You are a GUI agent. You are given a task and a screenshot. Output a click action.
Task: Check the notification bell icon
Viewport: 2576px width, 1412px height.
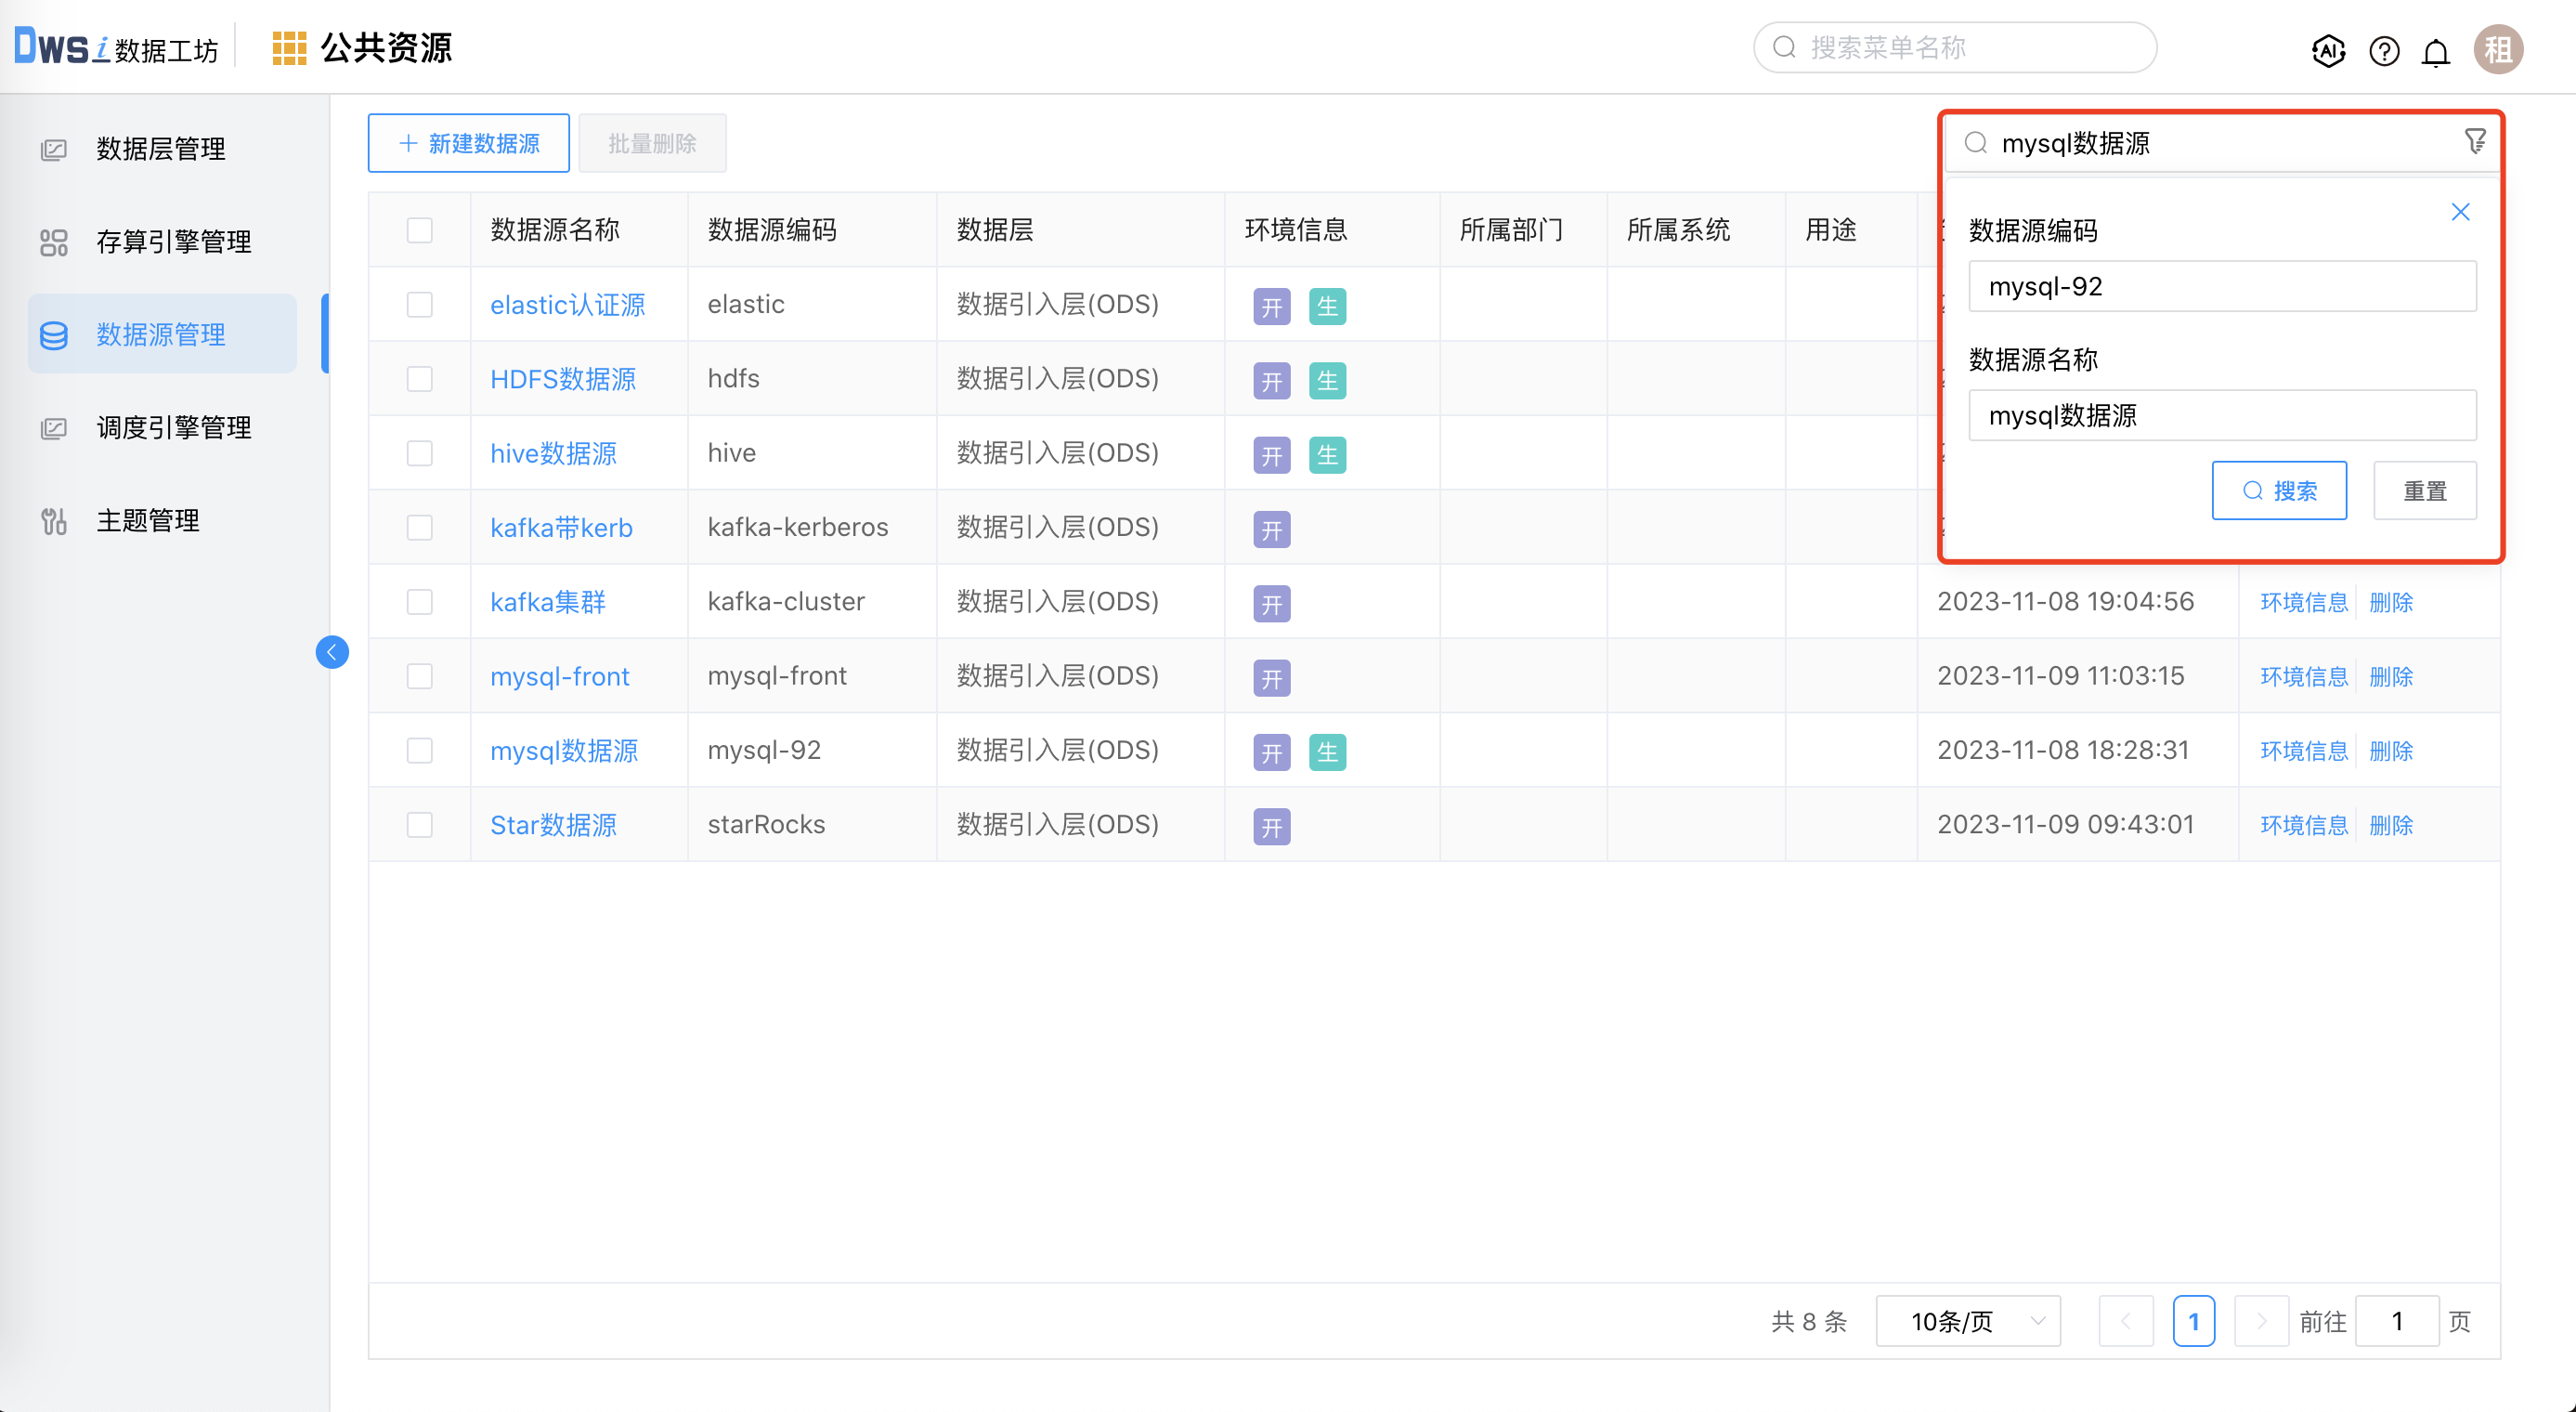point(2436,51)
